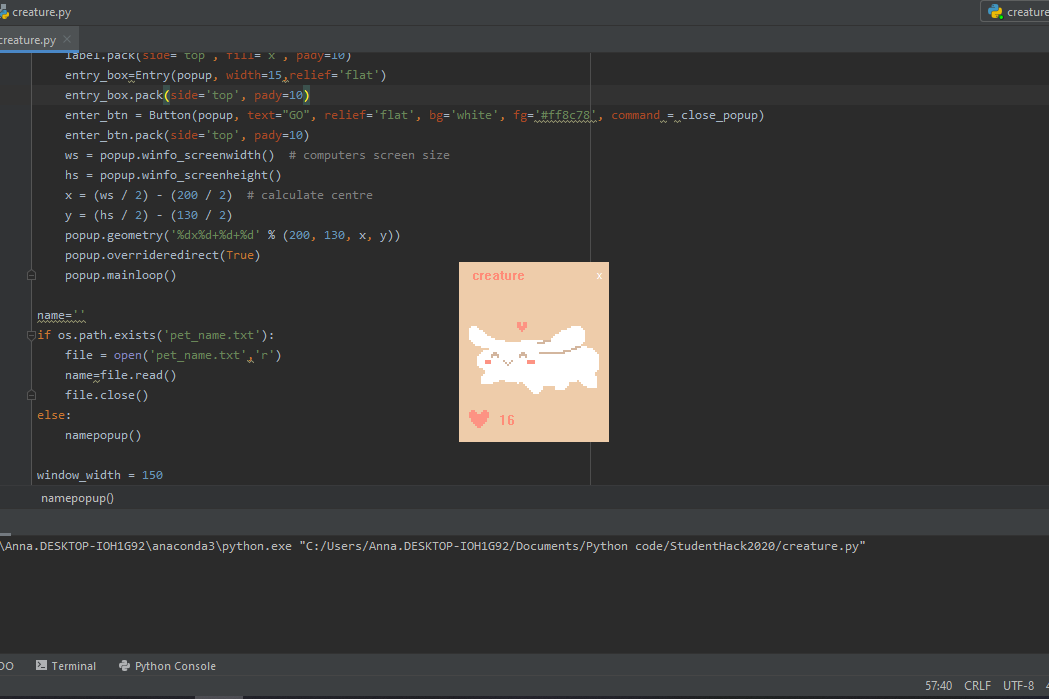Click the Python icon beside creature run configuration
The image size is (1049, 699).
click(x=995, y=12)
